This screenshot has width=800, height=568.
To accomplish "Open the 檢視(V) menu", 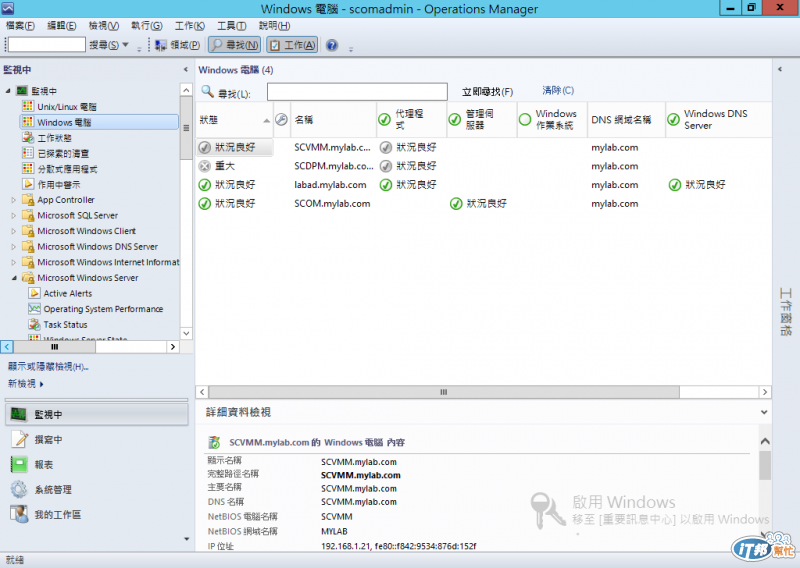I will click(x=104, y=26).
